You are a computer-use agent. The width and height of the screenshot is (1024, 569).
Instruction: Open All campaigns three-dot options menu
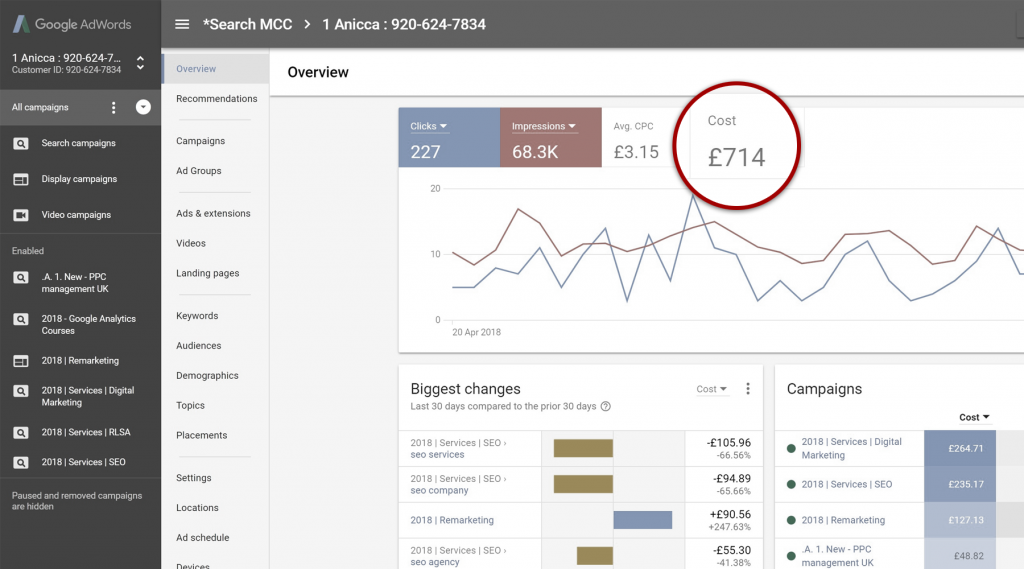[114, 108]
